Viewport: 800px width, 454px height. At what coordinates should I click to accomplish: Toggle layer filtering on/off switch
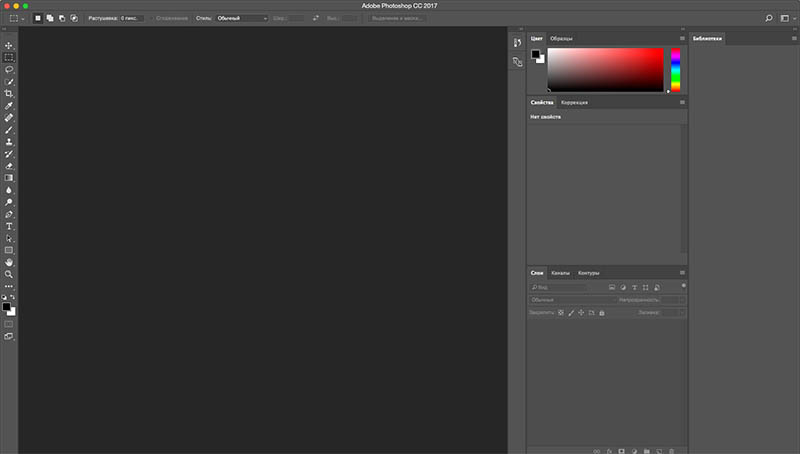pos(684,286)
